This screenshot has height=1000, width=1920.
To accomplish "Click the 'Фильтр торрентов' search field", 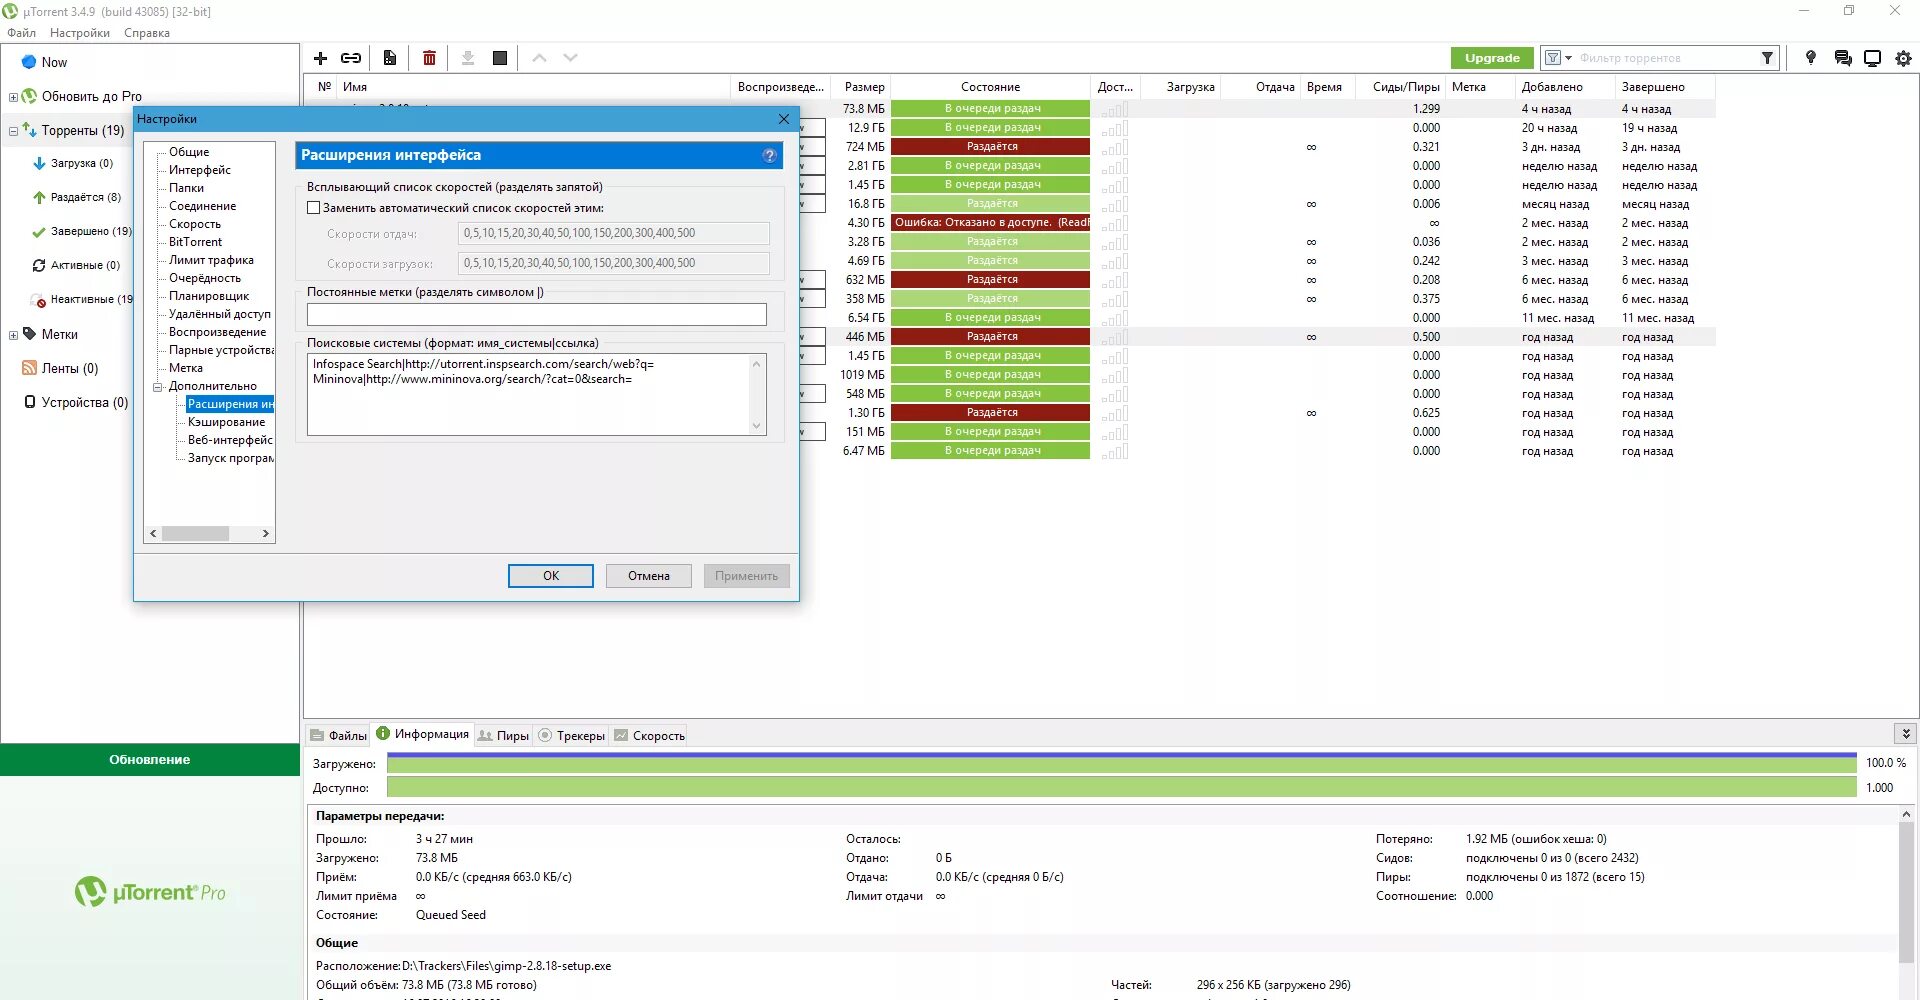I will coord(1667,58).
